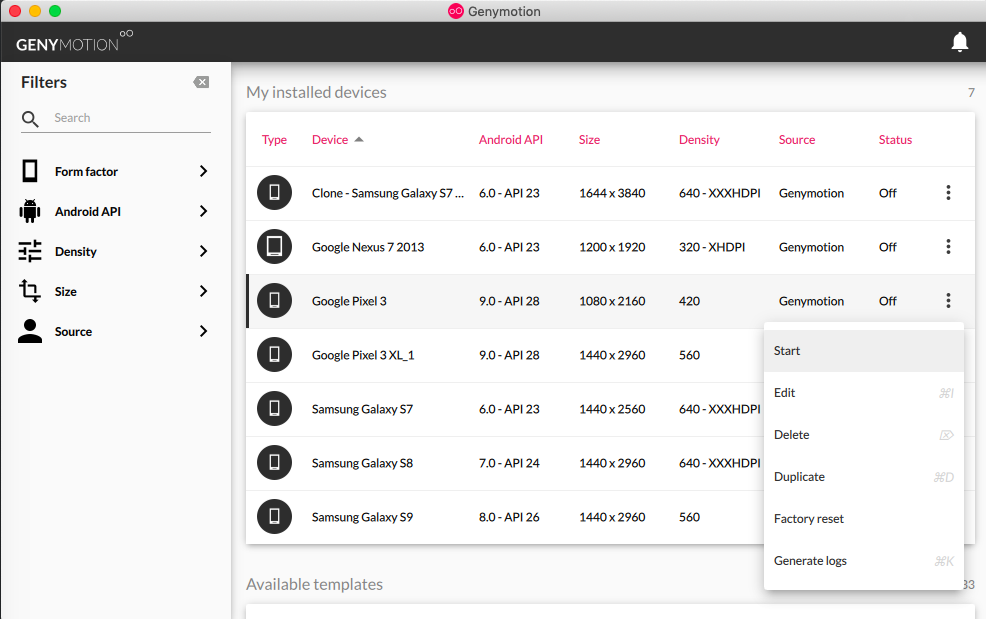Screen dimensions: 986x619
Task: Select the Samsung Galaxy S8 device name
Action: (x=362, y=463)
